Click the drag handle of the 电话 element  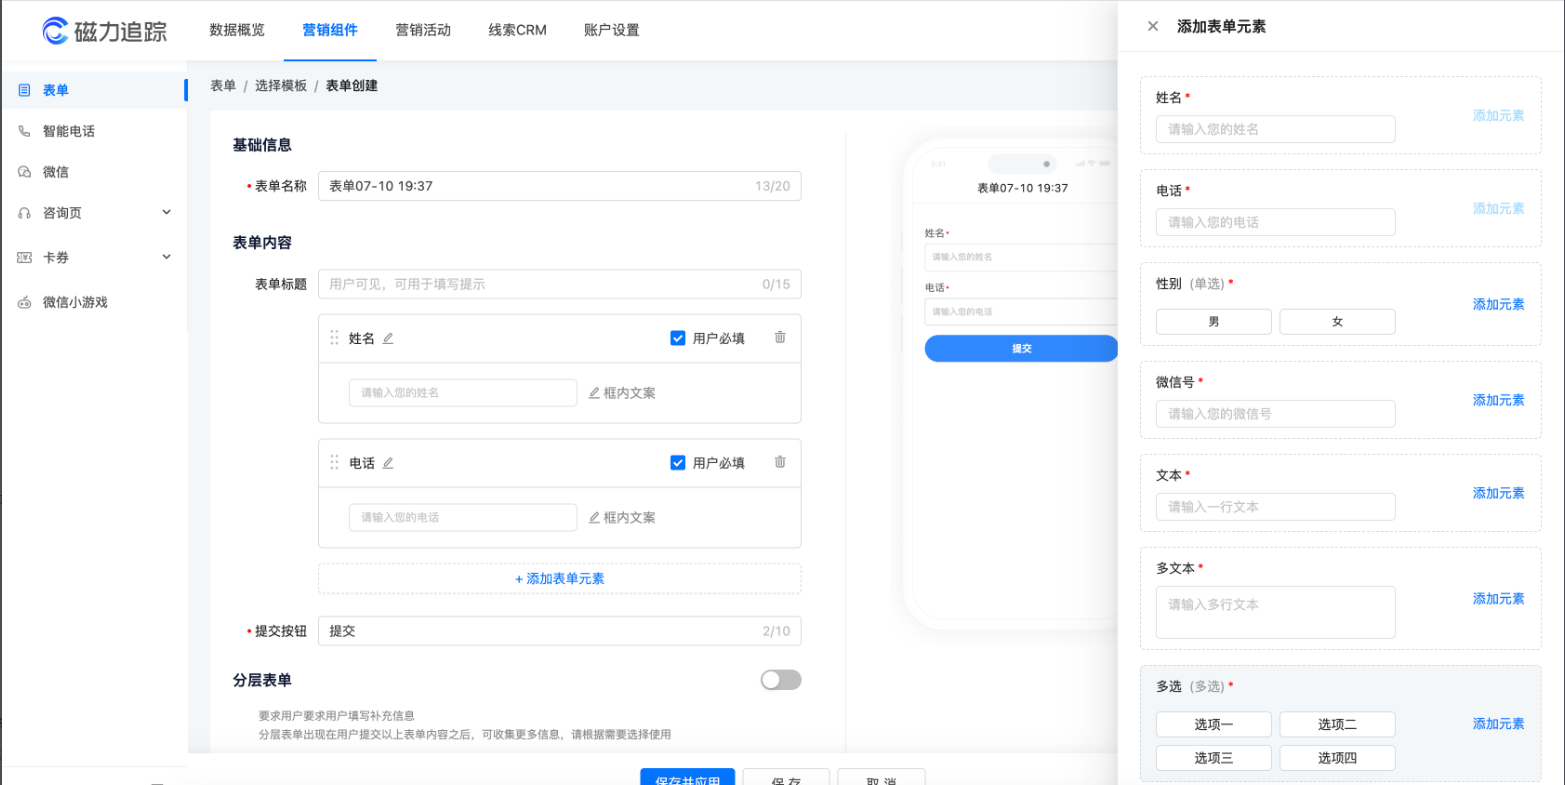[336, 462]
